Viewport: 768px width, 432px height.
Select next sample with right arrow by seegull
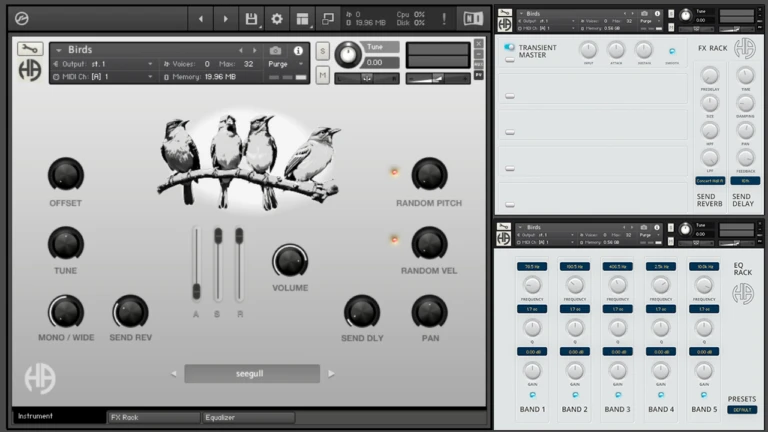[x=332, y=374]
